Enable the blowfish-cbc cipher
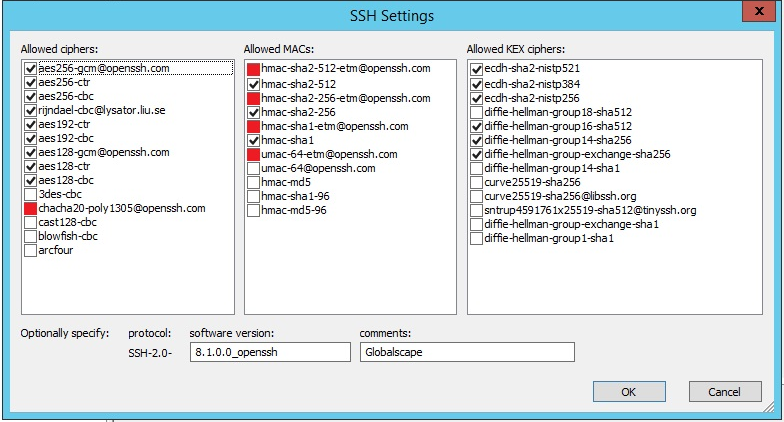The height and width of the screenshot is (422, 784). [31, 236]
